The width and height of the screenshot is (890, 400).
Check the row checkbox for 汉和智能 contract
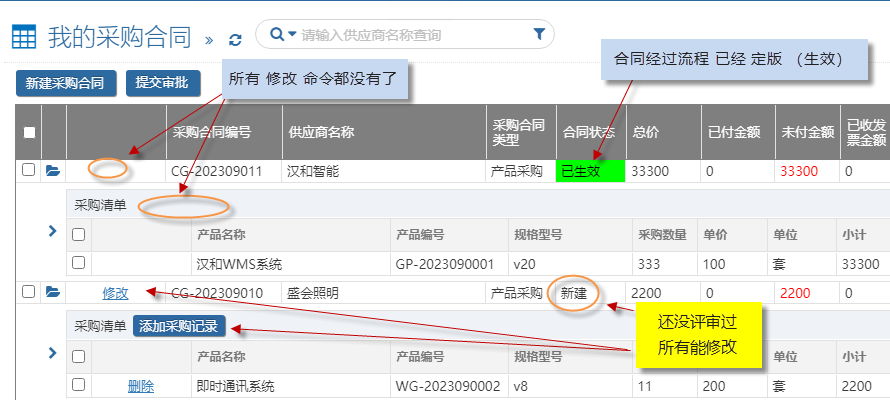(29, 170)
